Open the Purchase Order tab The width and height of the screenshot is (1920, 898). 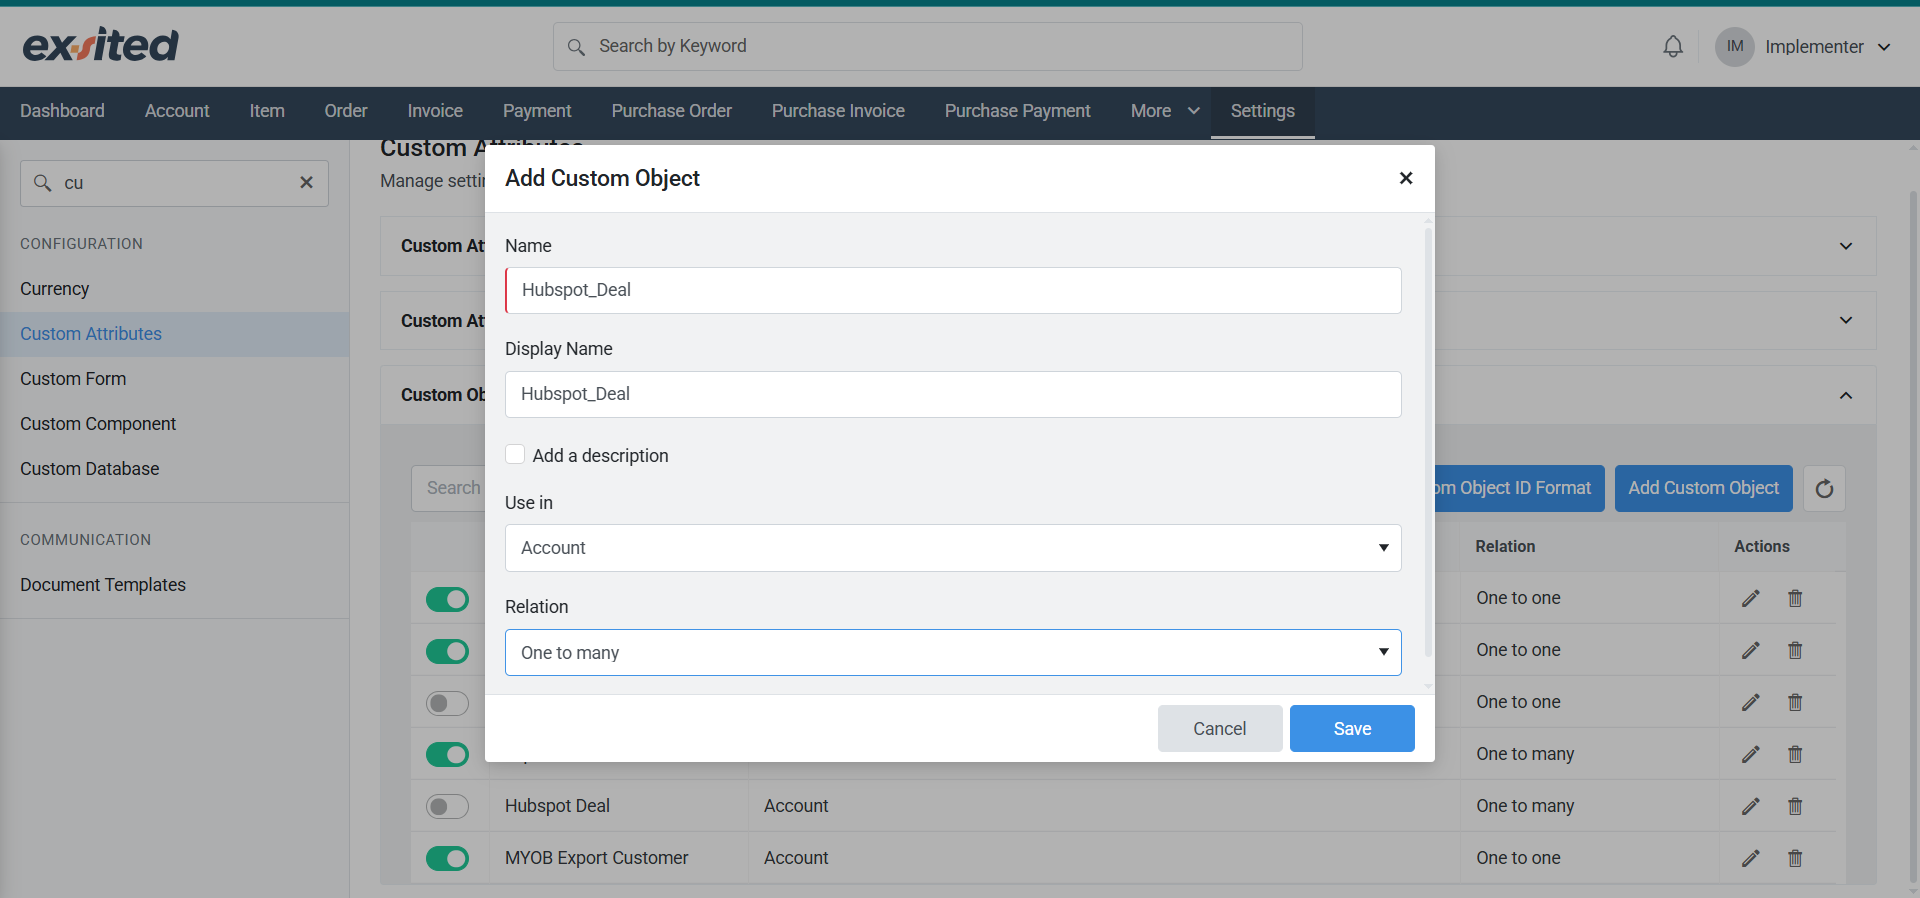(x=672, y=111)
